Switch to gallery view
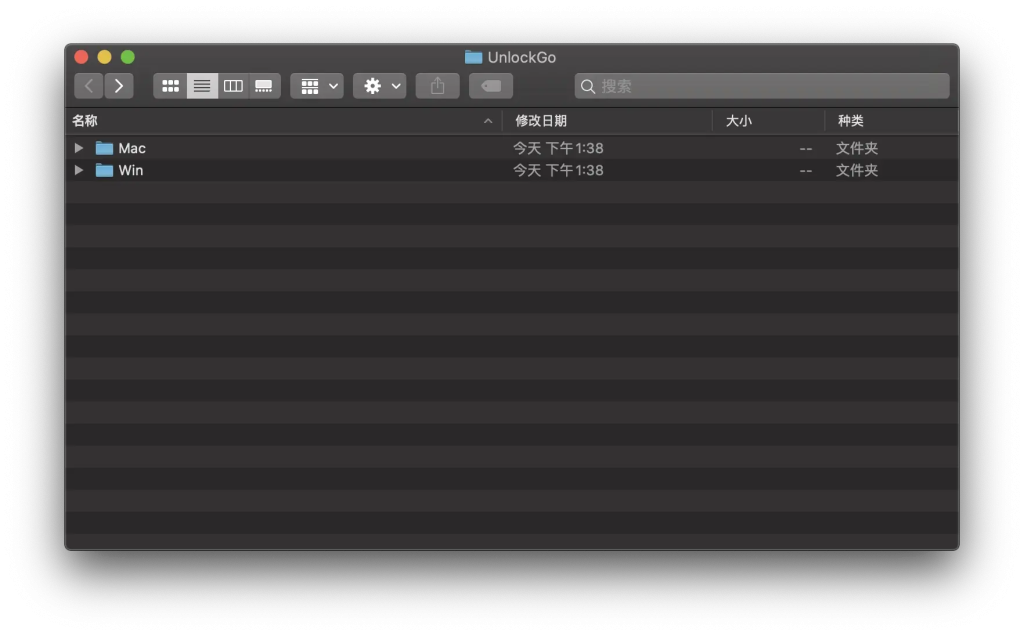This screenshot has width=1024, height=636. [264, 86]
